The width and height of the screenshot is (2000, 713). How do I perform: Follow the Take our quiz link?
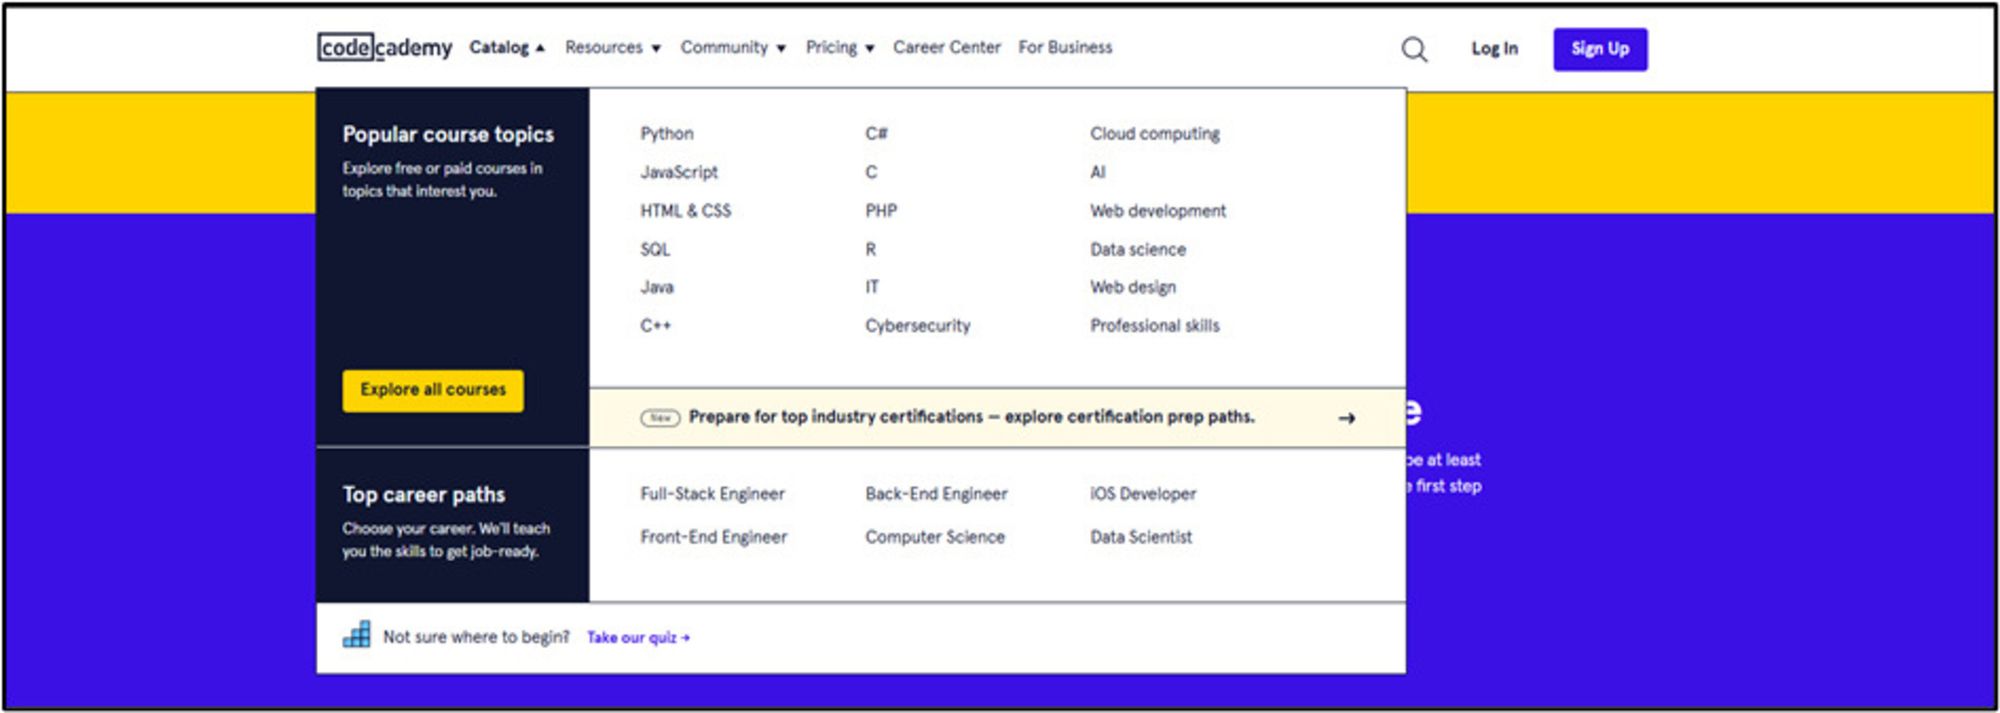point(637,637)
